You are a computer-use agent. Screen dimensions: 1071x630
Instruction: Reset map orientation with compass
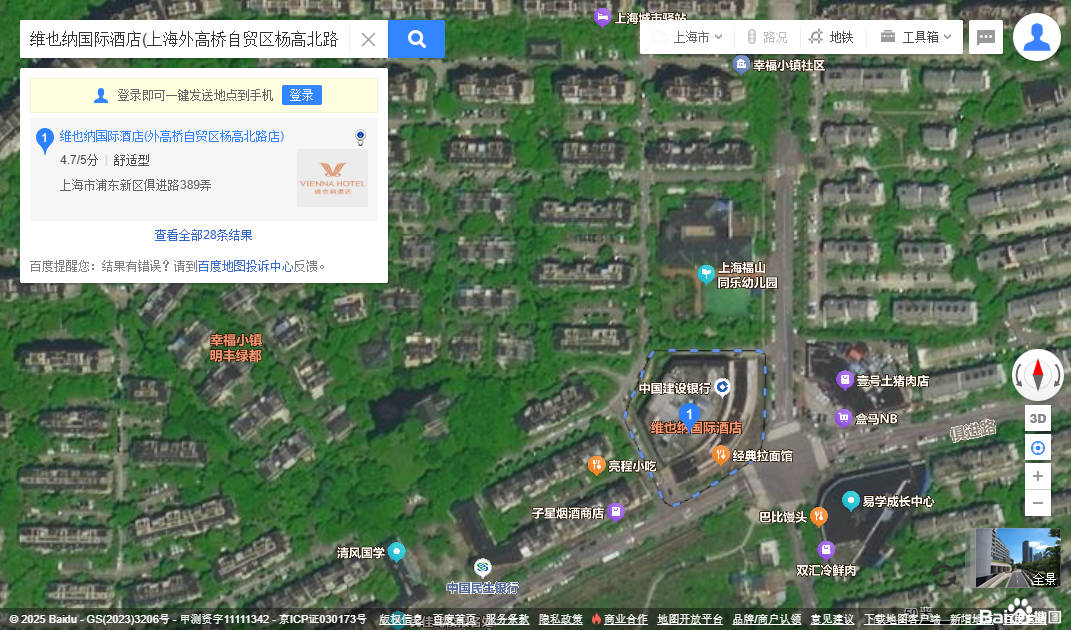pyautogui.click(x=1037, y=375)
